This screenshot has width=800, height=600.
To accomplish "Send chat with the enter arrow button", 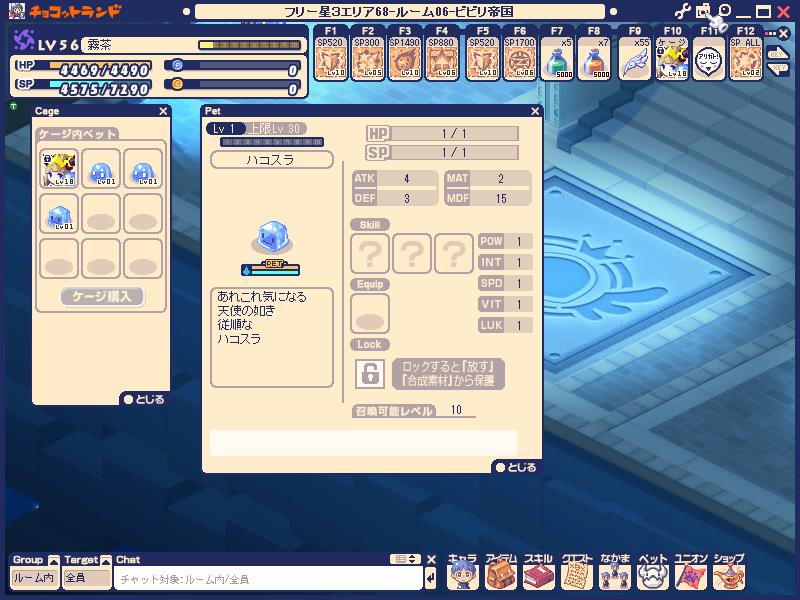I will point(431,579).
